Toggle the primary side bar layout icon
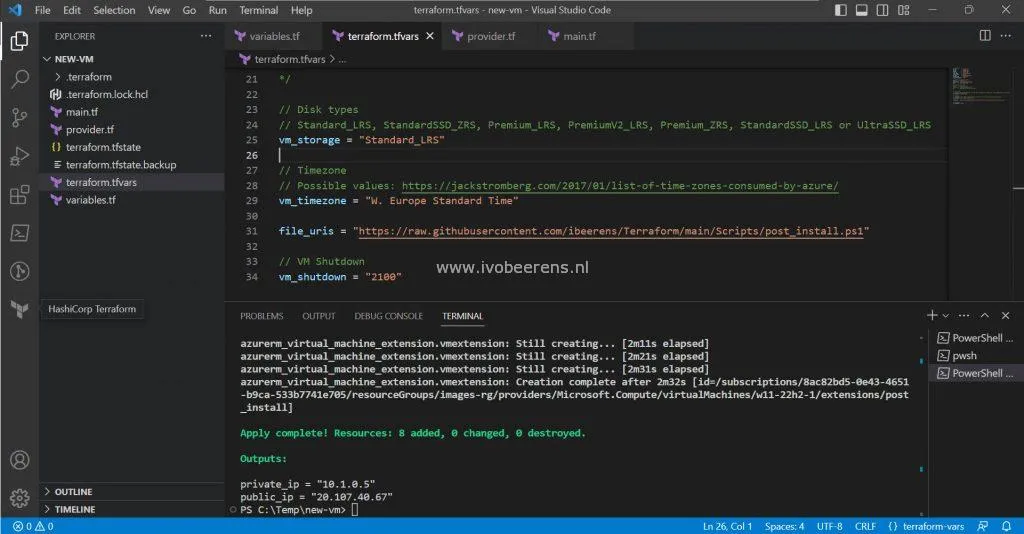1024x534 pixels. tap(841, 10)
